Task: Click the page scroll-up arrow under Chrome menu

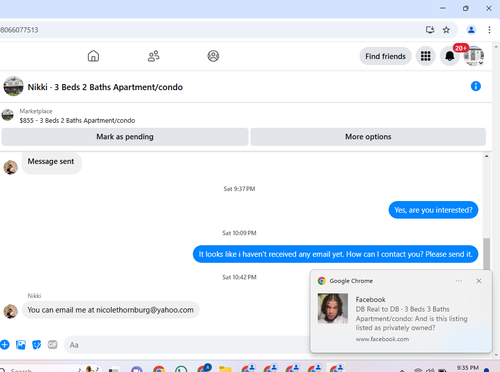Action: point(496,47)
